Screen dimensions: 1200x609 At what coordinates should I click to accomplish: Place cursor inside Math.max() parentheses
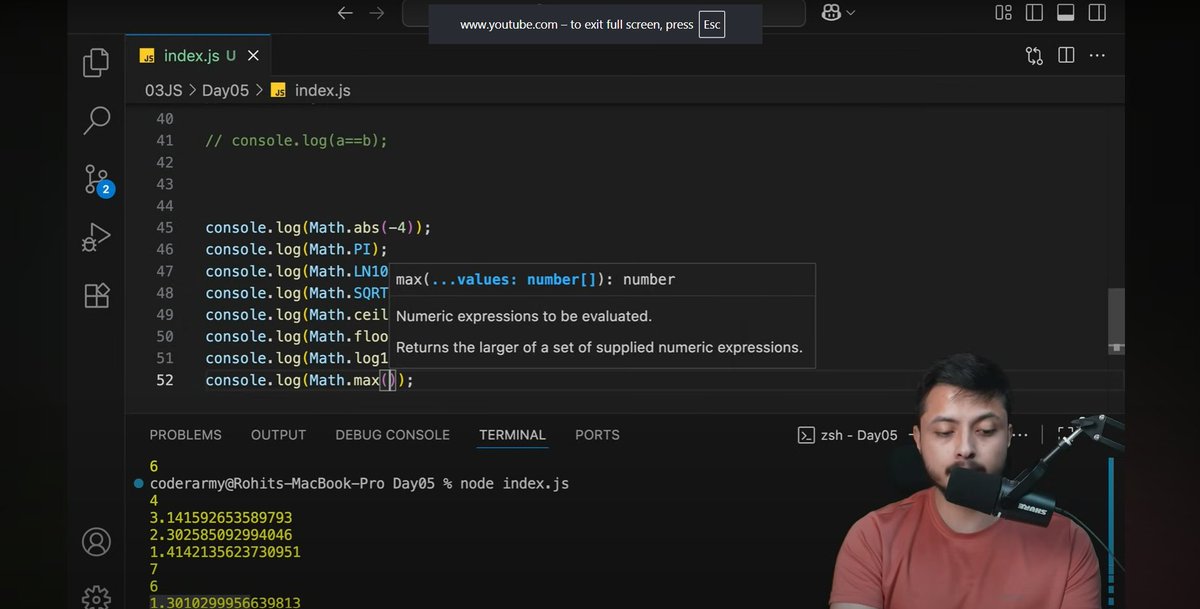coord(389,380)
